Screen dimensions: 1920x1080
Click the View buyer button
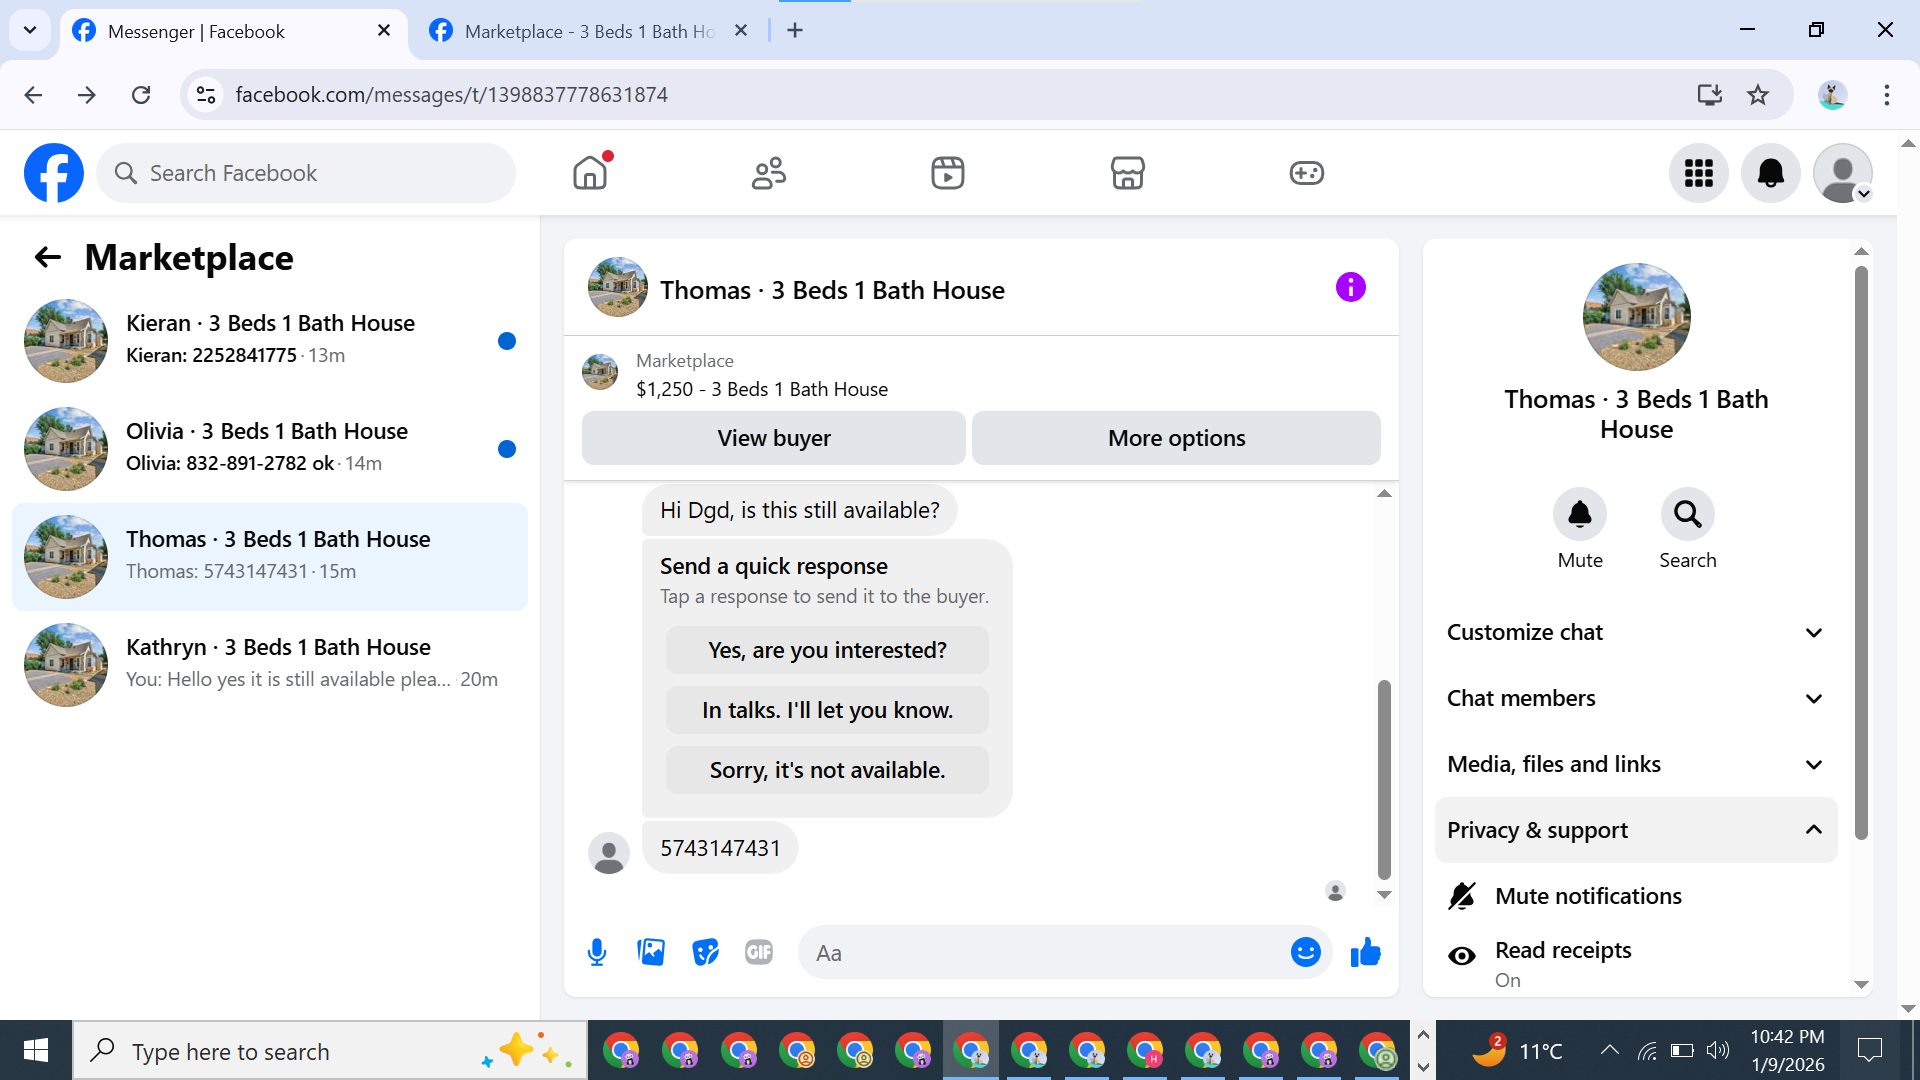click(773, 438)
